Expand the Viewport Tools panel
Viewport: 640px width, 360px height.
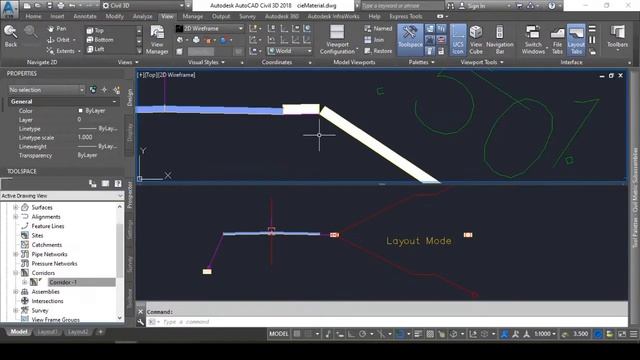(x=482, y=62)
